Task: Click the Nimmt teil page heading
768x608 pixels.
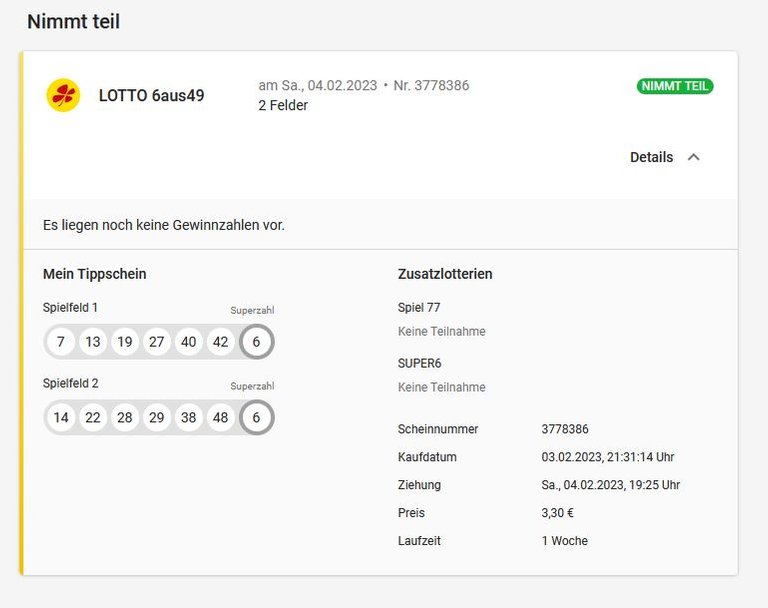Action: click(73, 22)
